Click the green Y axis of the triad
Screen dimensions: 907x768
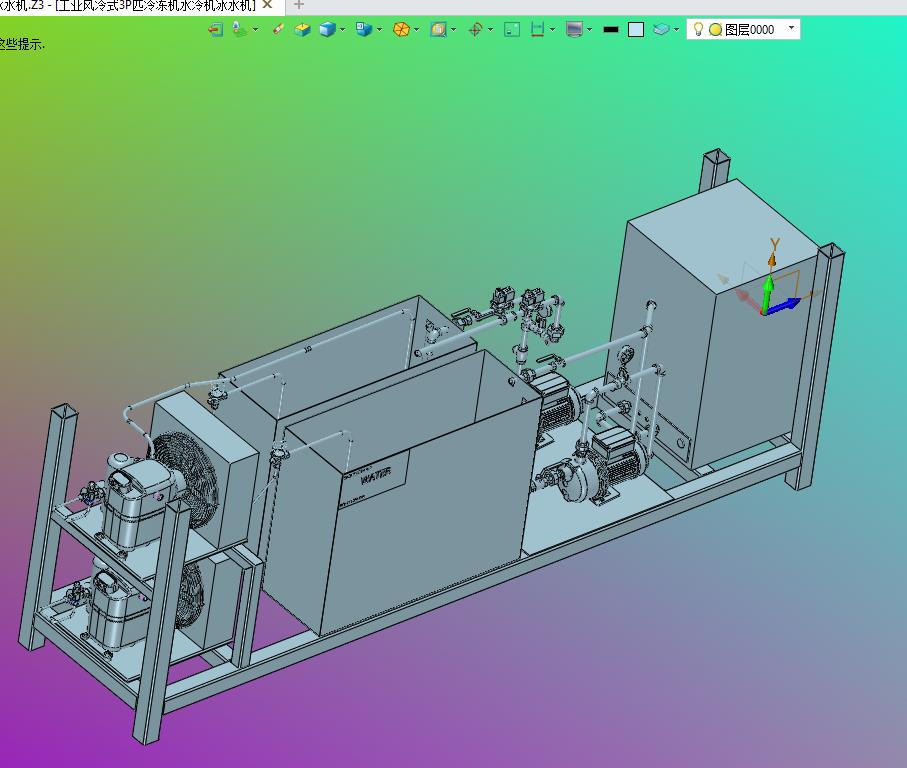tap(768, 294)
